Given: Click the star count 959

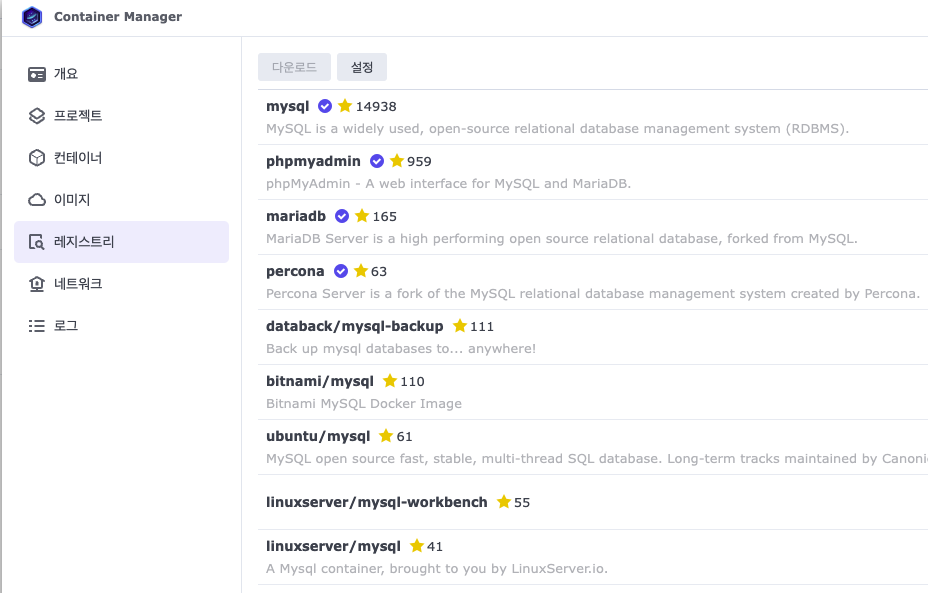Looking at the screenshot, I should click(420, 162).
